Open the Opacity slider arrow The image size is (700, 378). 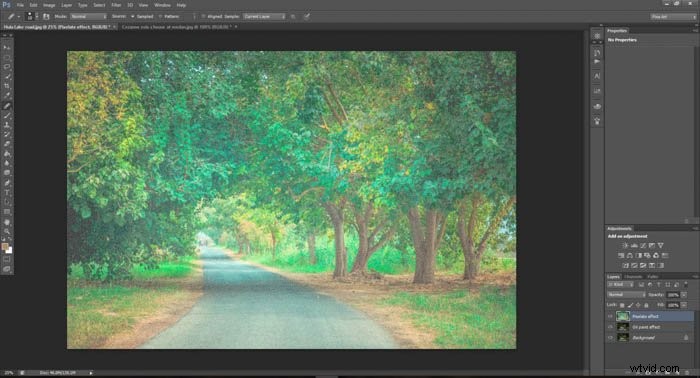pos(684,295)
